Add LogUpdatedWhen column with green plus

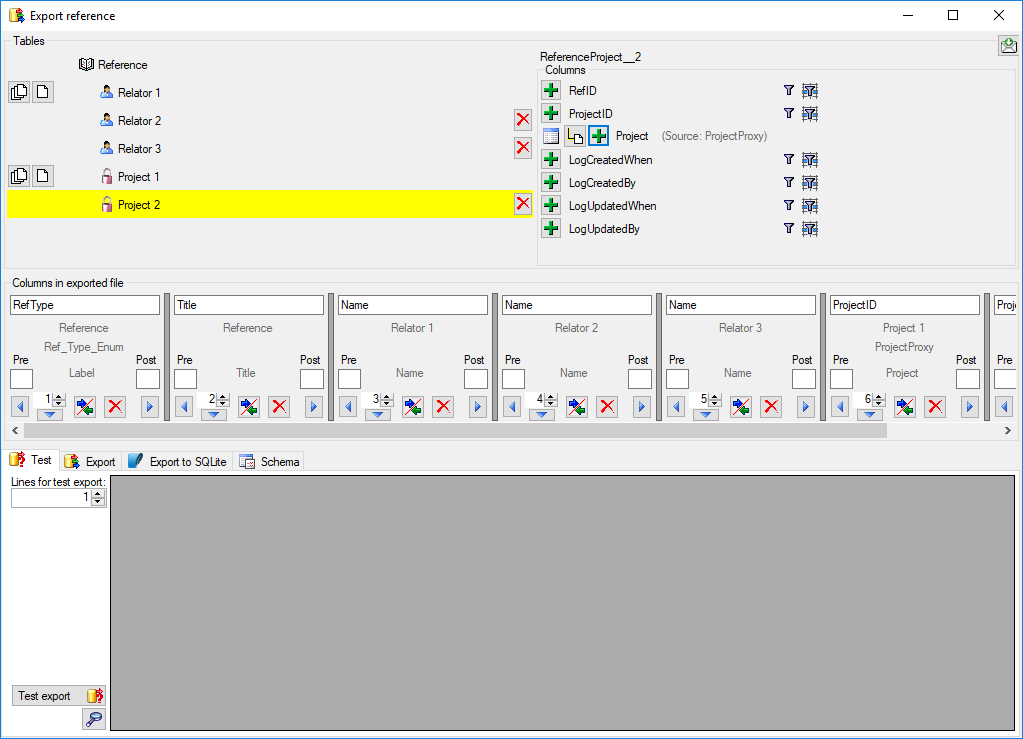(551, 205)
